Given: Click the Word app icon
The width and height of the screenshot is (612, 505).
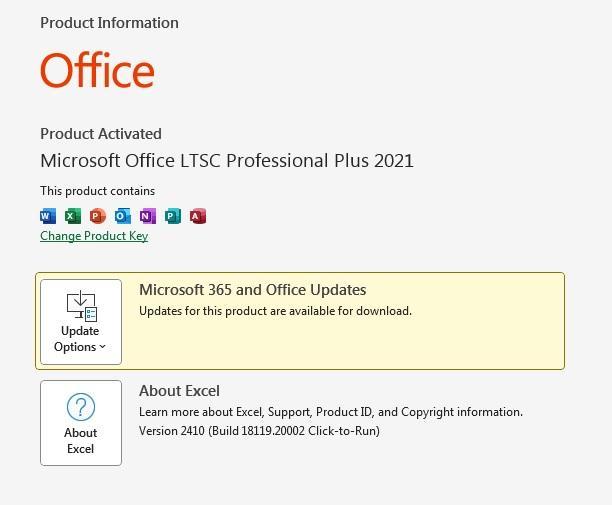Looking at the screenshot, I should (48, 216).
